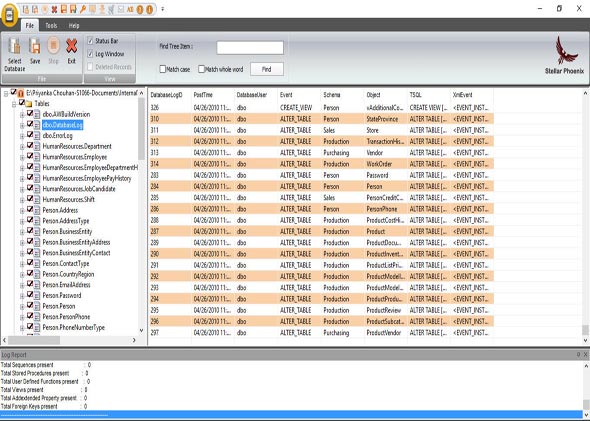Screen dimensions: 590x421
Task: Click the tree panel horizontal scrollbar thumb
Action: pyautogui.click(x=34, y=340)
